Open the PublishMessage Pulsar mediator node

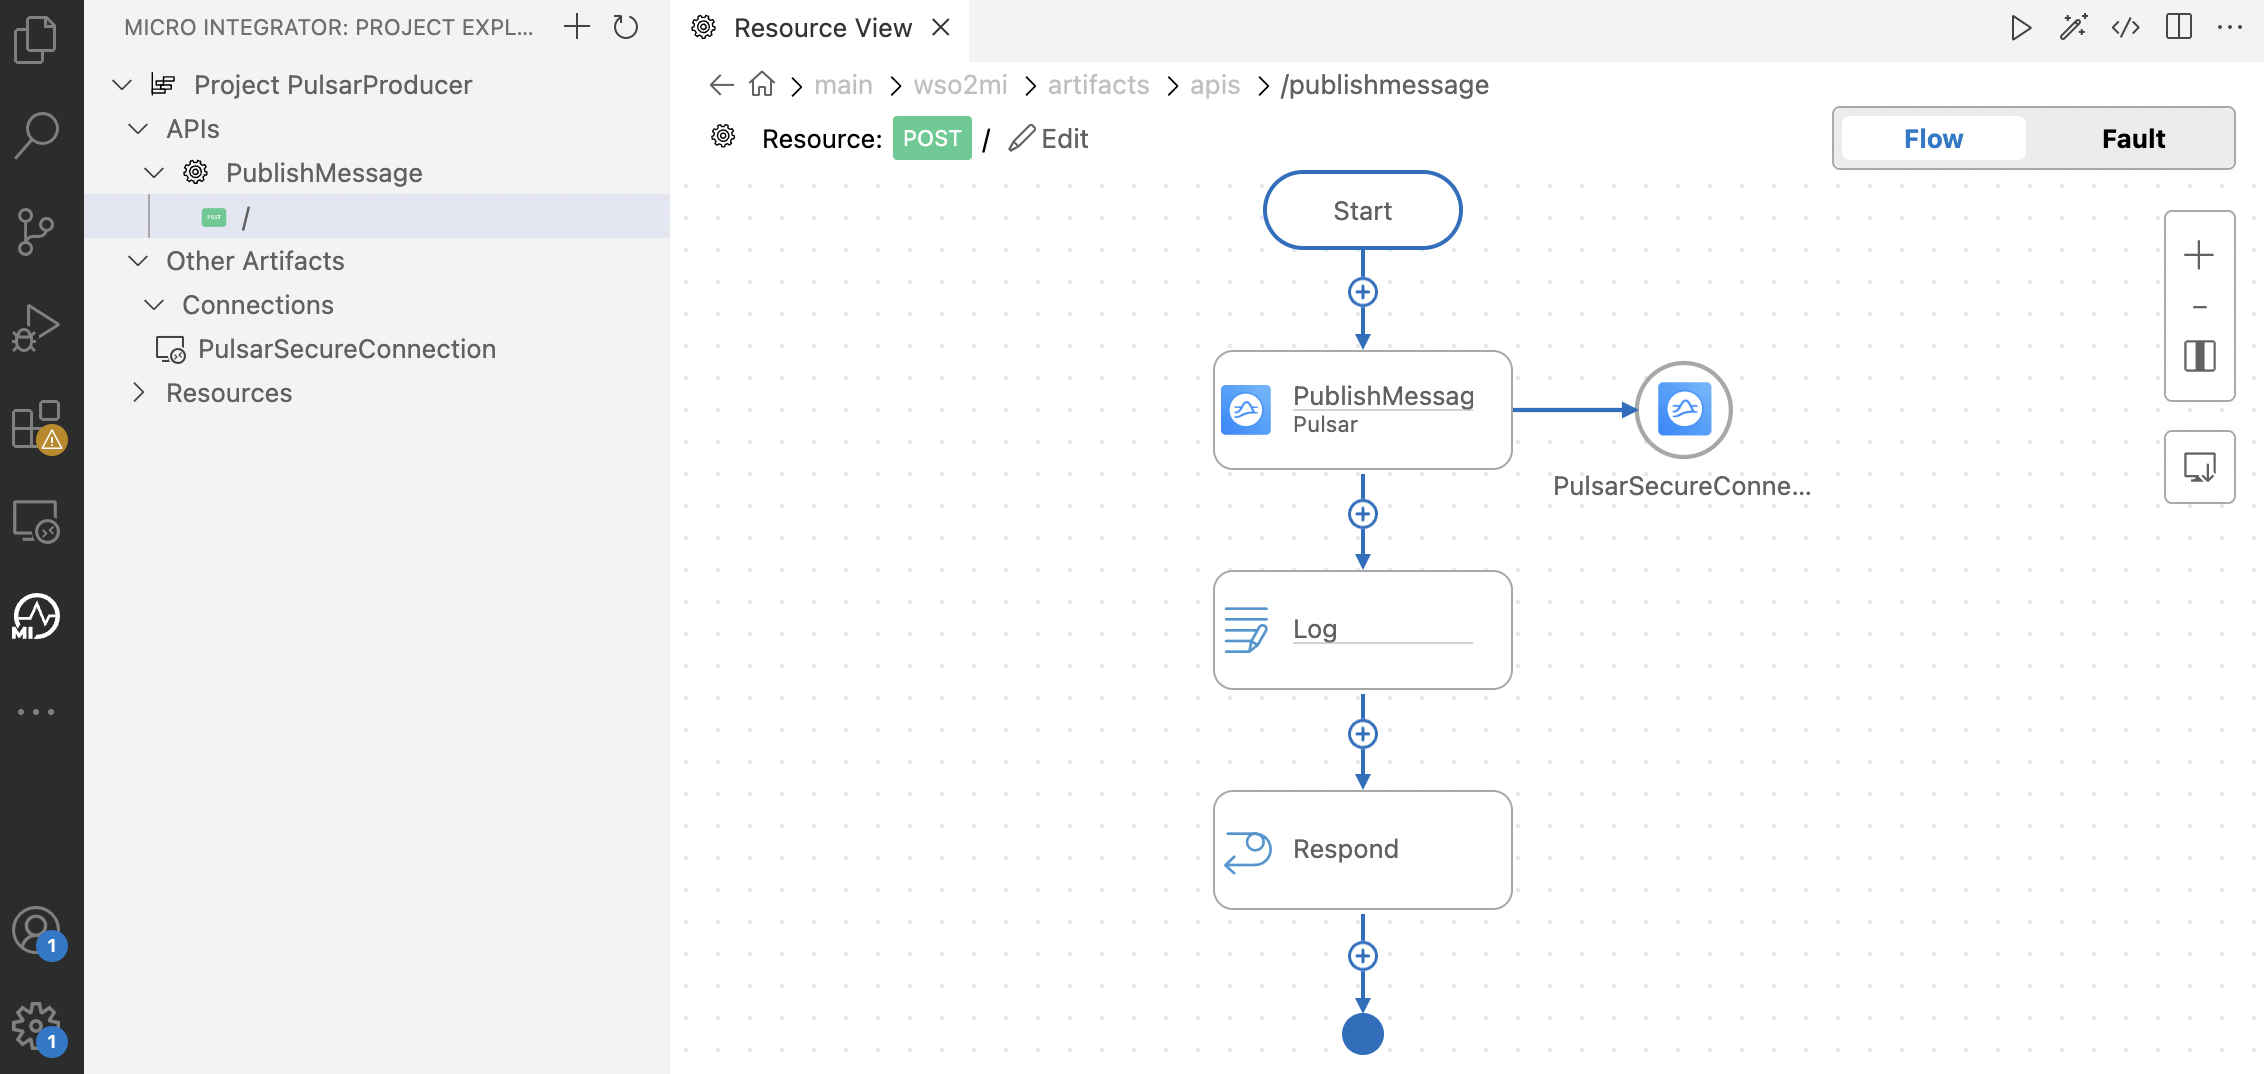(x=1362, y=410)
